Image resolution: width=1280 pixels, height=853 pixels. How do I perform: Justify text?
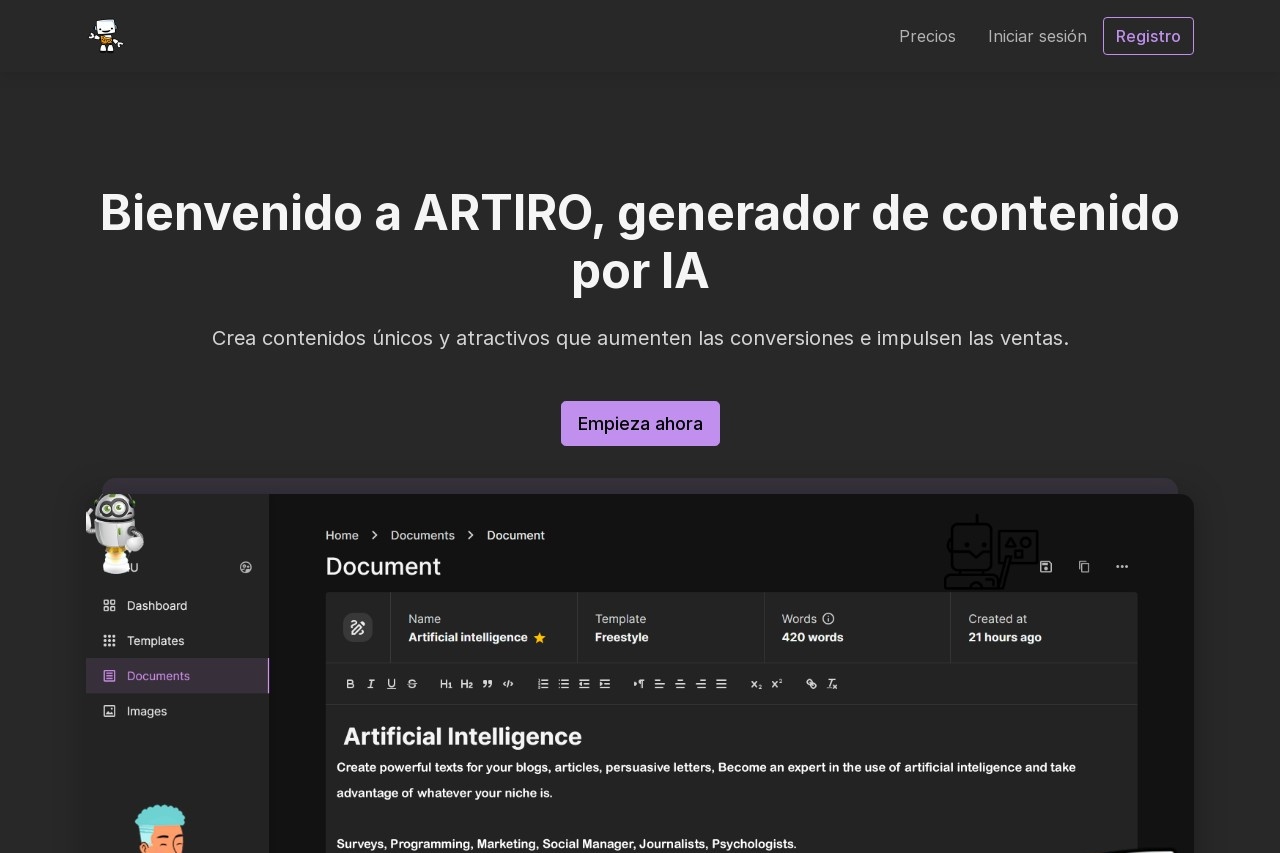(x=721, y=684)
